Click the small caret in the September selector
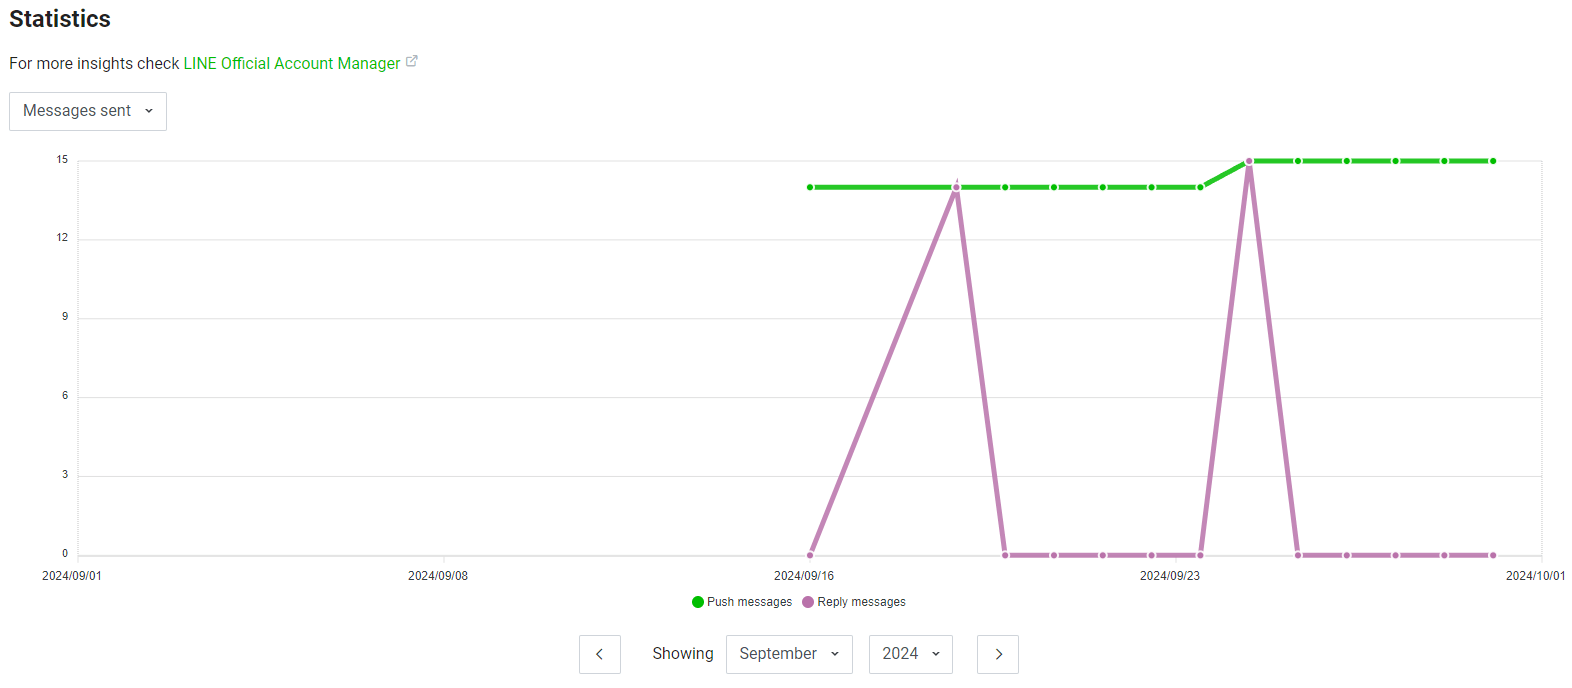 835,654
